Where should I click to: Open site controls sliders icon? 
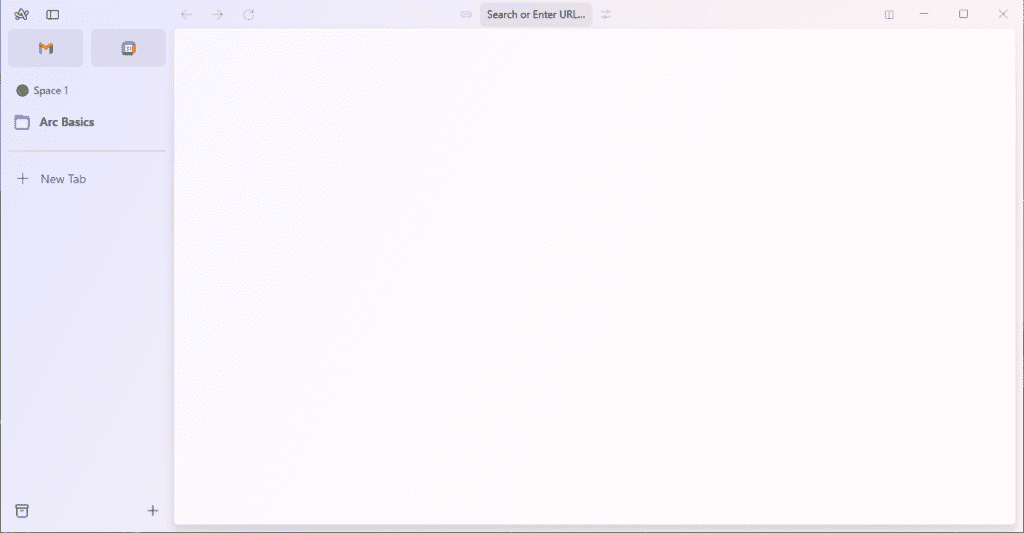606,14
